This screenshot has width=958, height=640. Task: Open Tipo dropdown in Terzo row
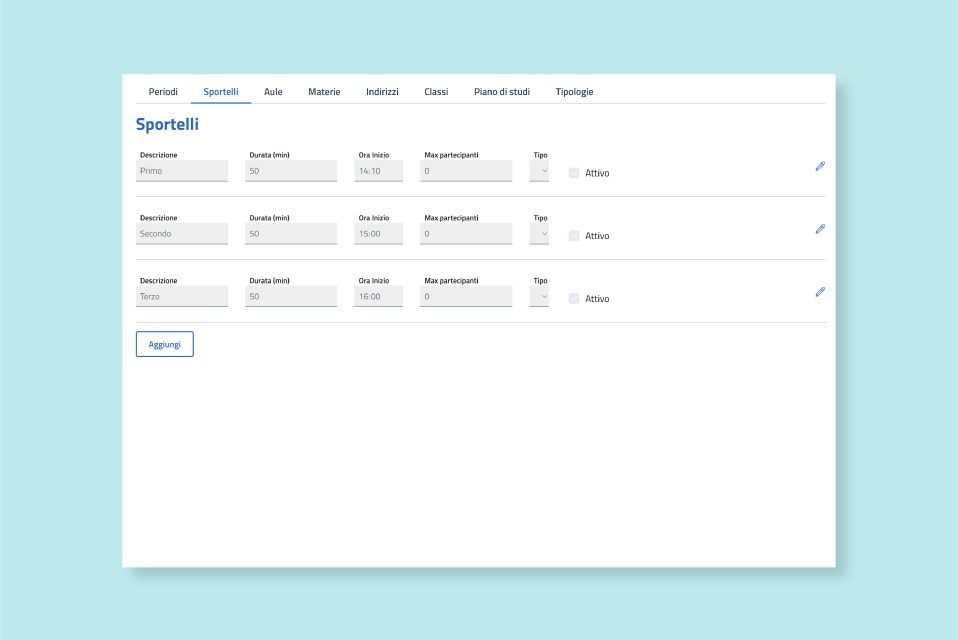(x=539, y=297)
